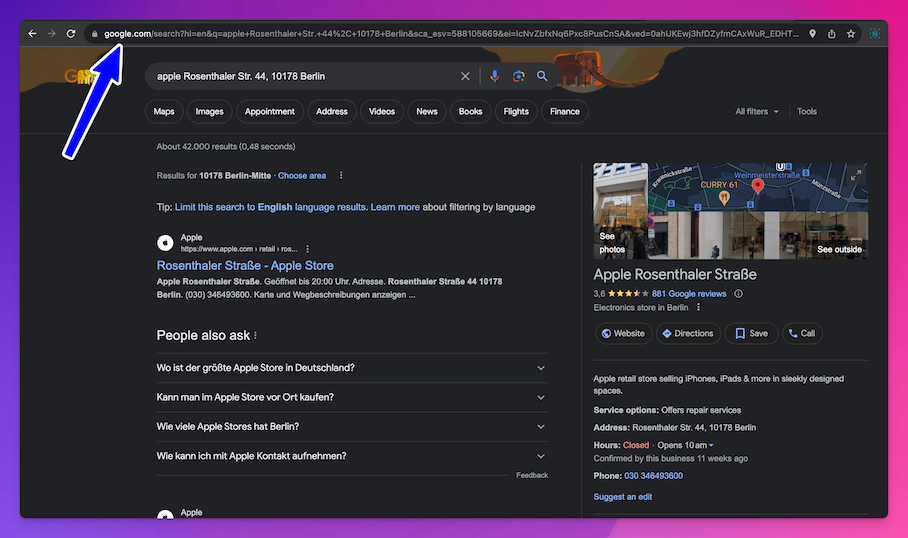Click into the Google search text field
Image resolution: width=908 pixels, height=538 pixels.
[300, 76]
